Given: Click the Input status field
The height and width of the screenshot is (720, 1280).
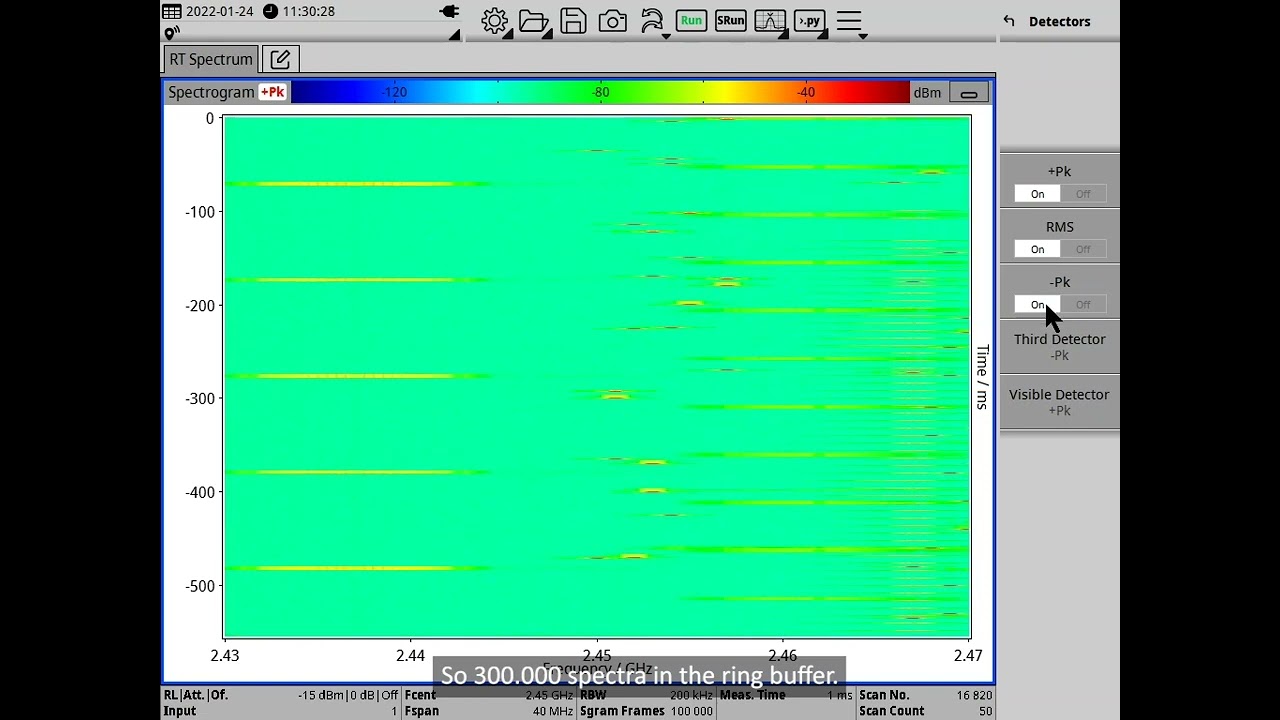Looking at the screenshot, I should (281, 711).
